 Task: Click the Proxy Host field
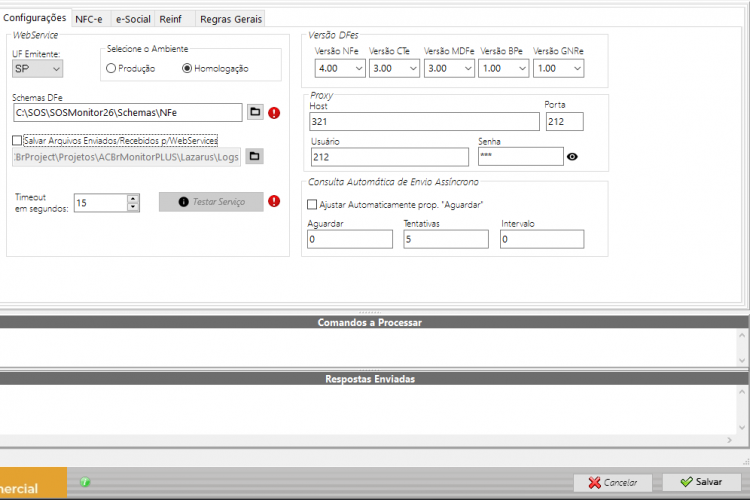click(x=424, y=122)
